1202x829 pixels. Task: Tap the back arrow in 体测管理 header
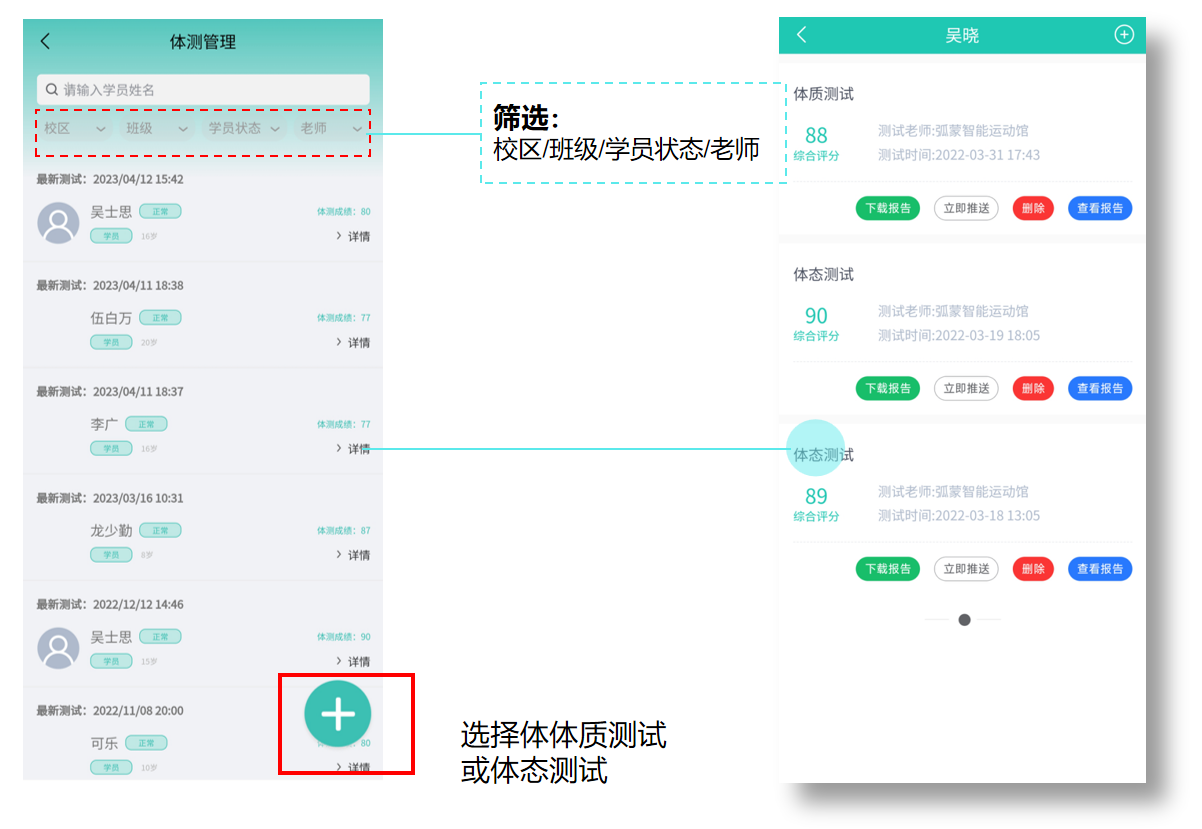tap(45, 41)
